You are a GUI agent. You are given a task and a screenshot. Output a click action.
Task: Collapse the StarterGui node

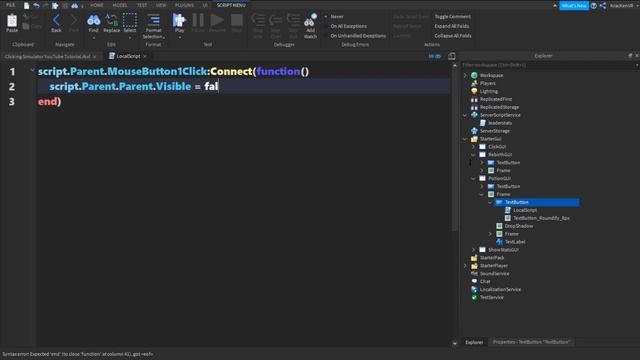point(465,139)
